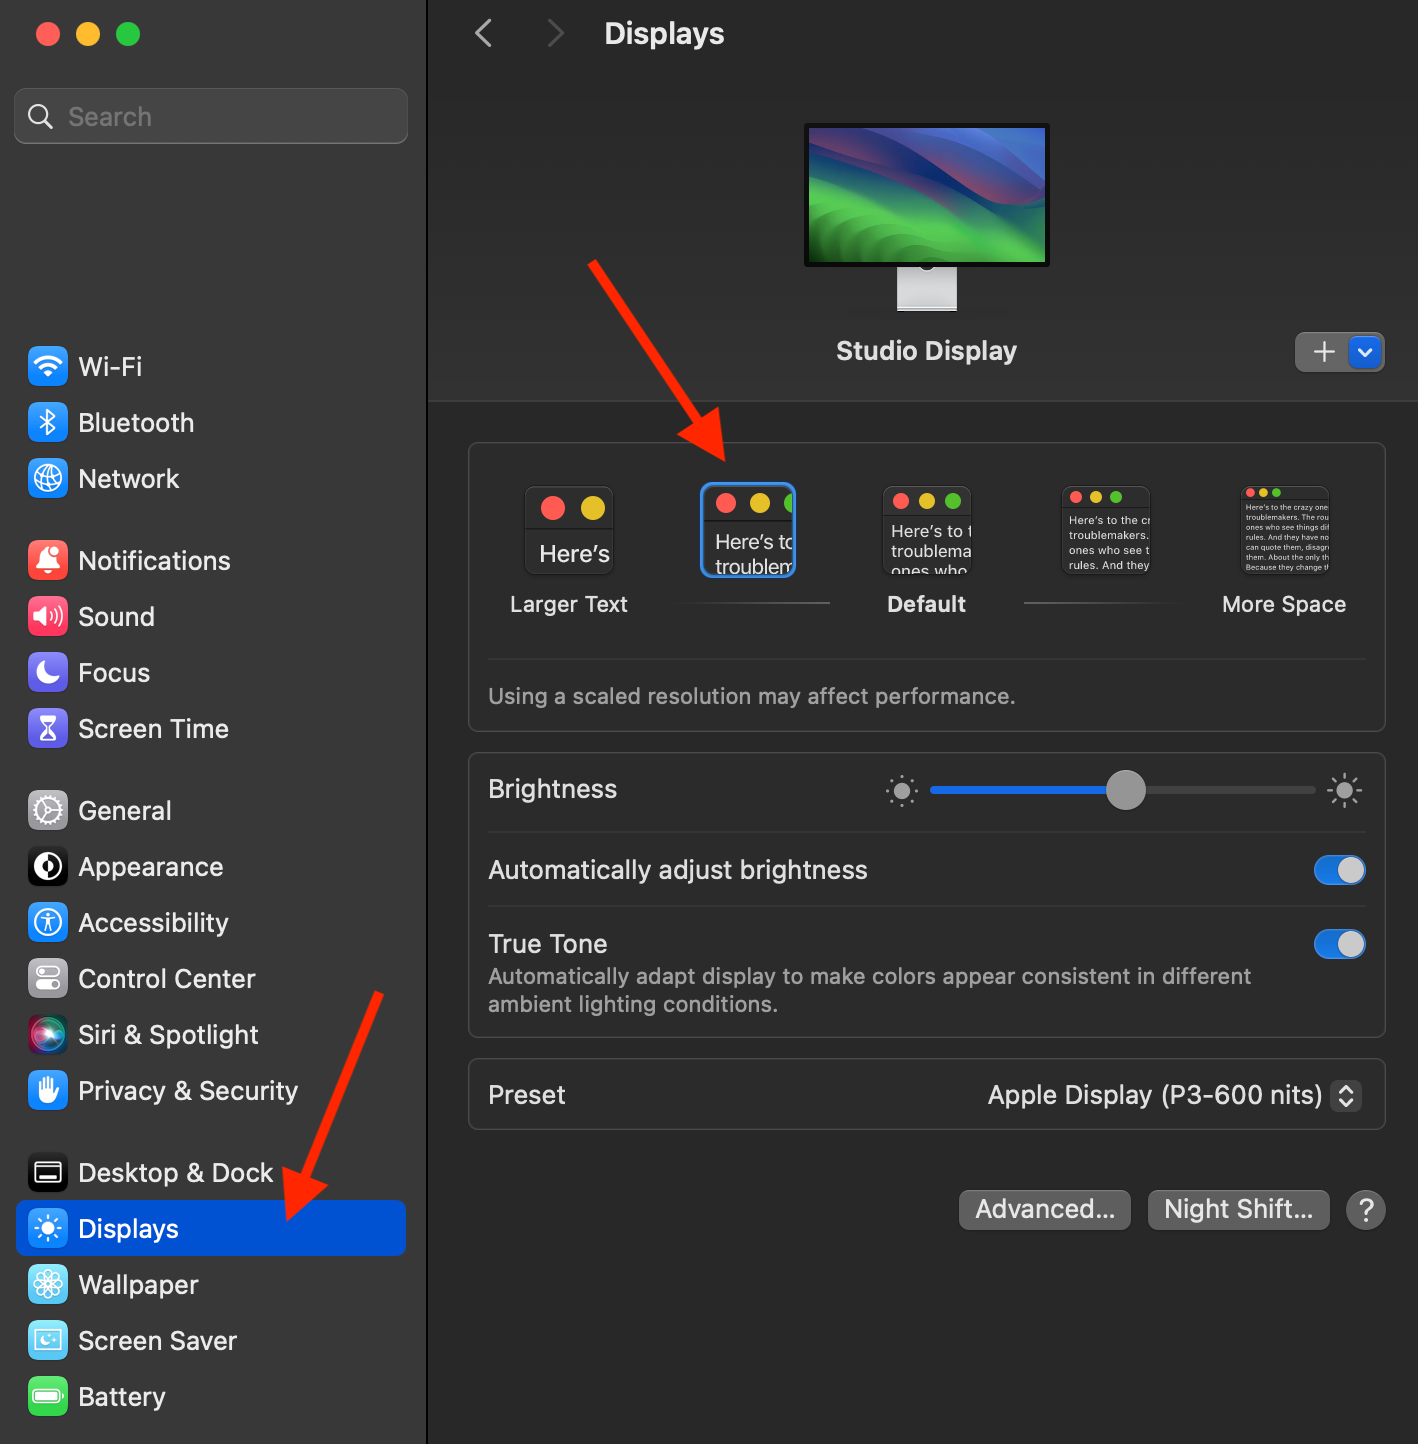Open the Appearance icon in sidebar
The image size is (1418, 1444).
point(48,866)
